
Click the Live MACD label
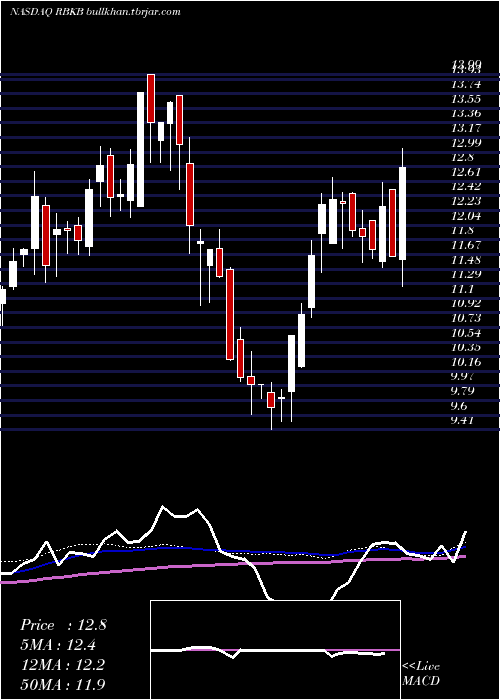(x=421, y=673)
